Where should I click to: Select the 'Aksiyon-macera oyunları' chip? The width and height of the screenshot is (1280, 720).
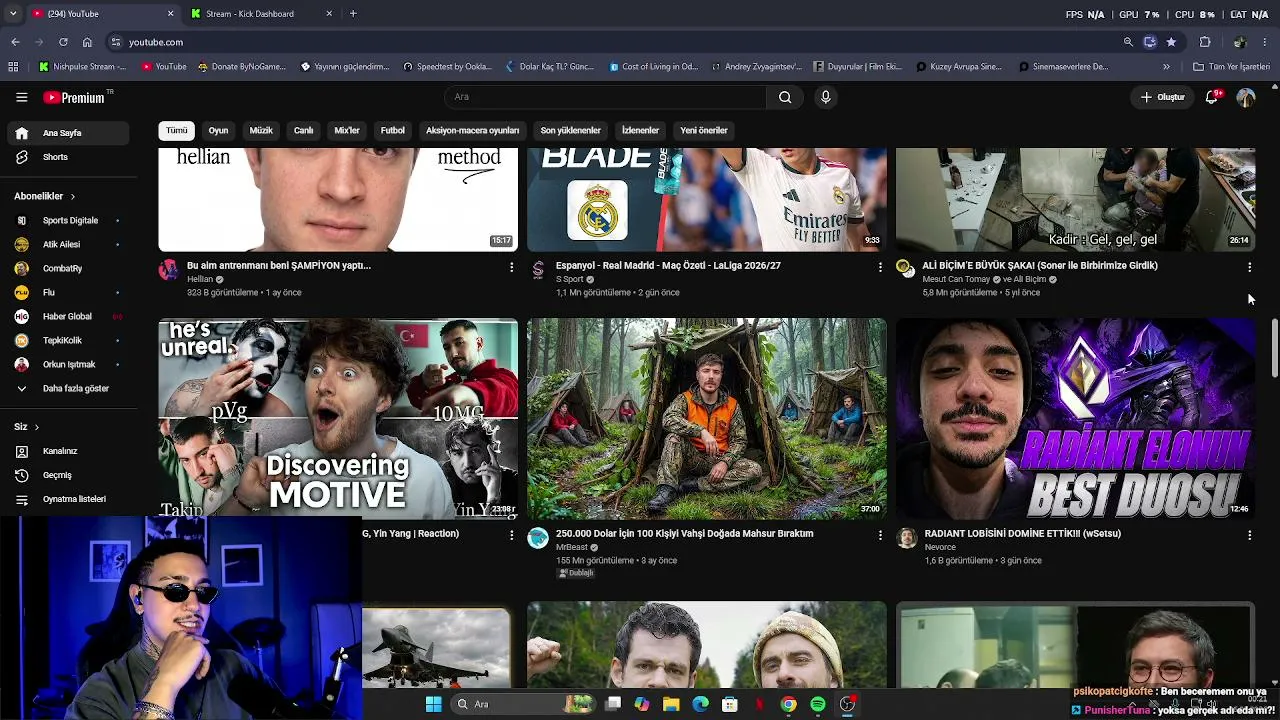(472, 131)
